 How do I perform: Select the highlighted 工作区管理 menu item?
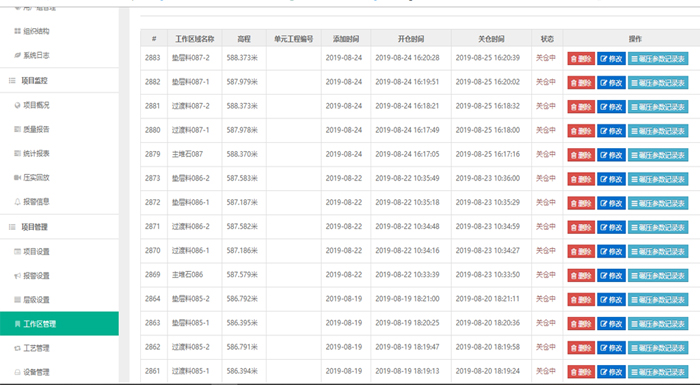(x=59, y=323)
